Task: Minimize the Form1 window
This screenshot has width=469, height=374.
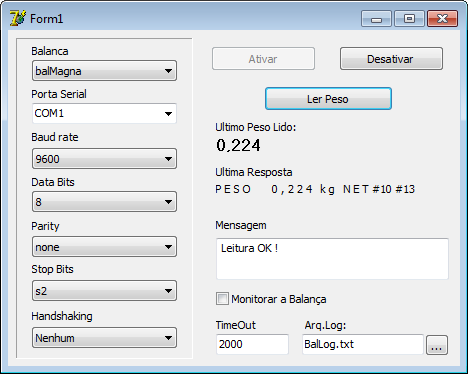Action: click(376, 19)
